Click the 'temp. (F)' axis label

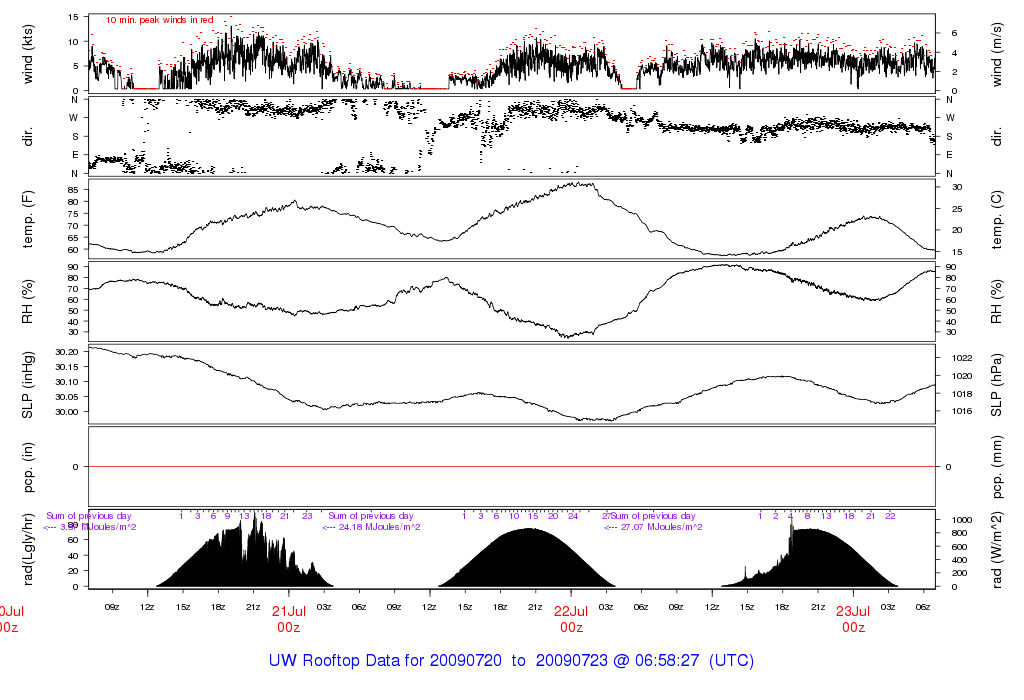27,219
